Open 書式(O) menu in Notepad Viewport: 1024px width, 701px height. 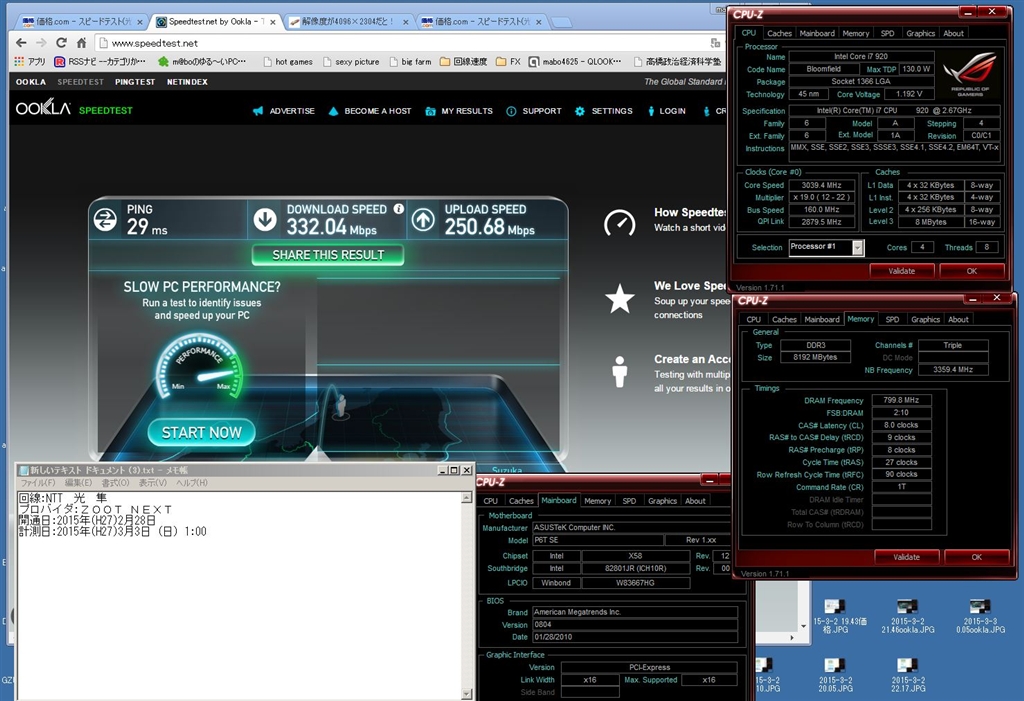[115, 483]
